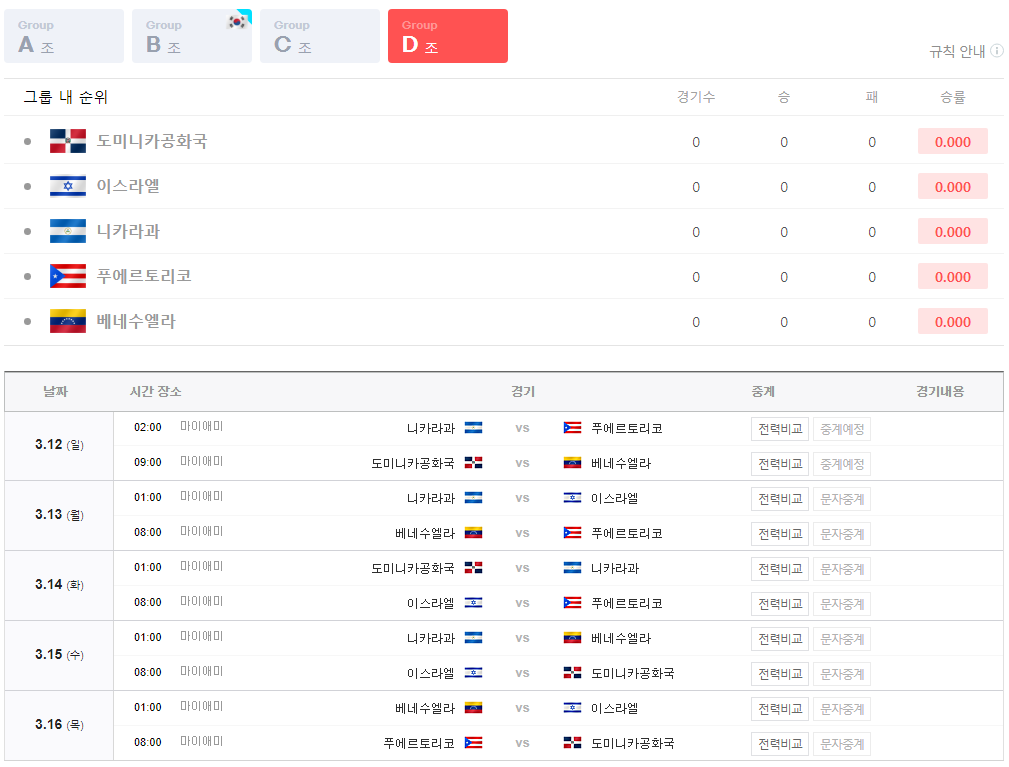1009x767 pixels.
Task: Click 중계예정 for 3.12 09:00 game
Action: (842, 464)
